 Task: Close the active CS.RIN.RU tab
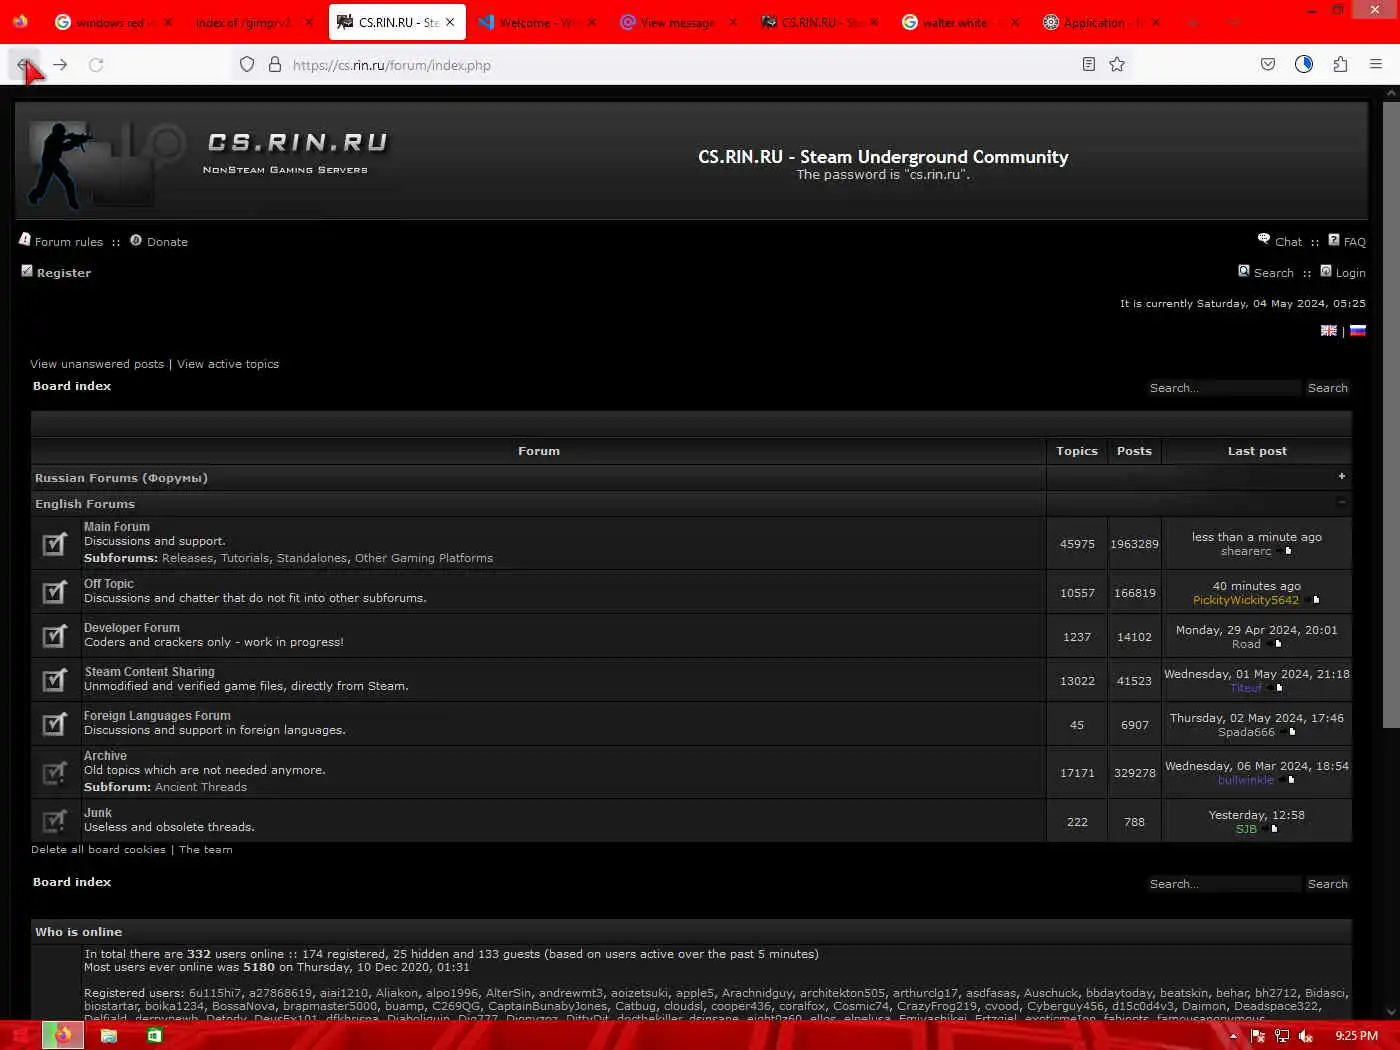450,22
